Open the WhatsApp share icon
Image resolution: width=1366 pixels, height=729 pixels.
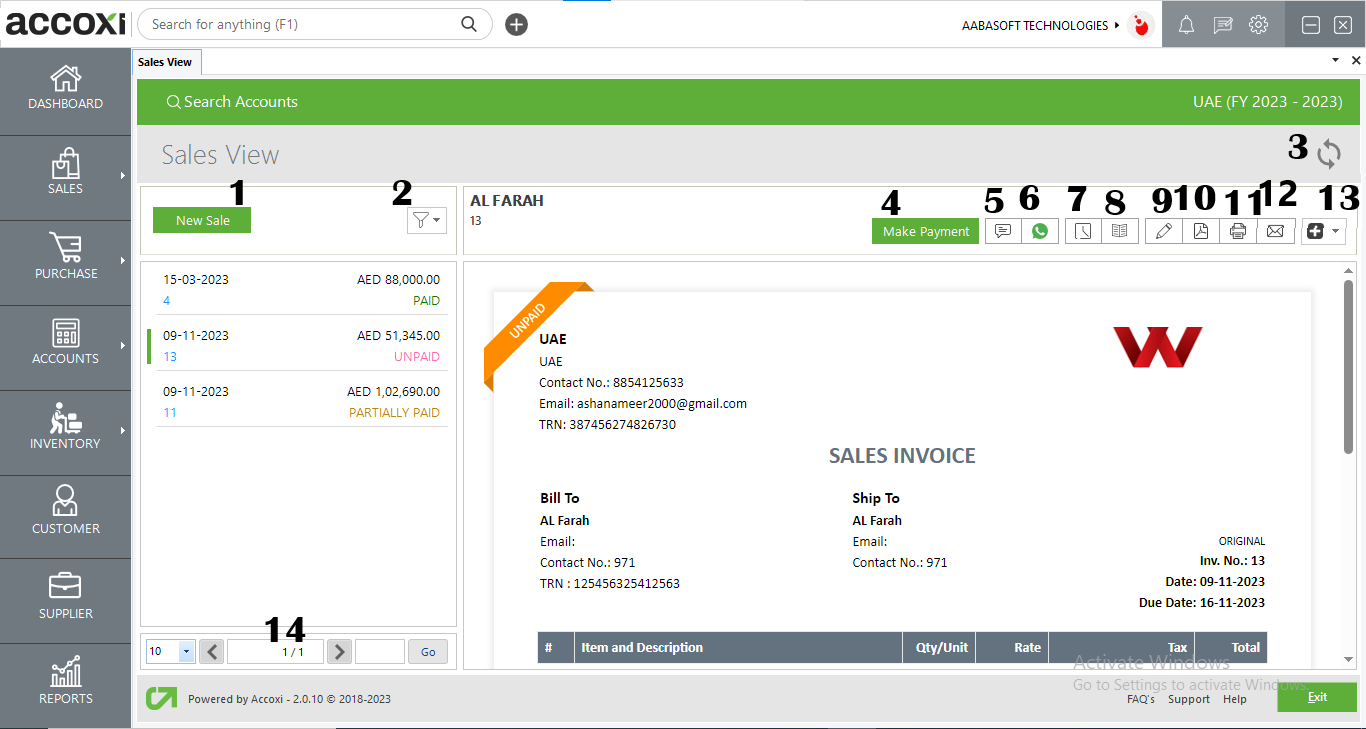1040,231
